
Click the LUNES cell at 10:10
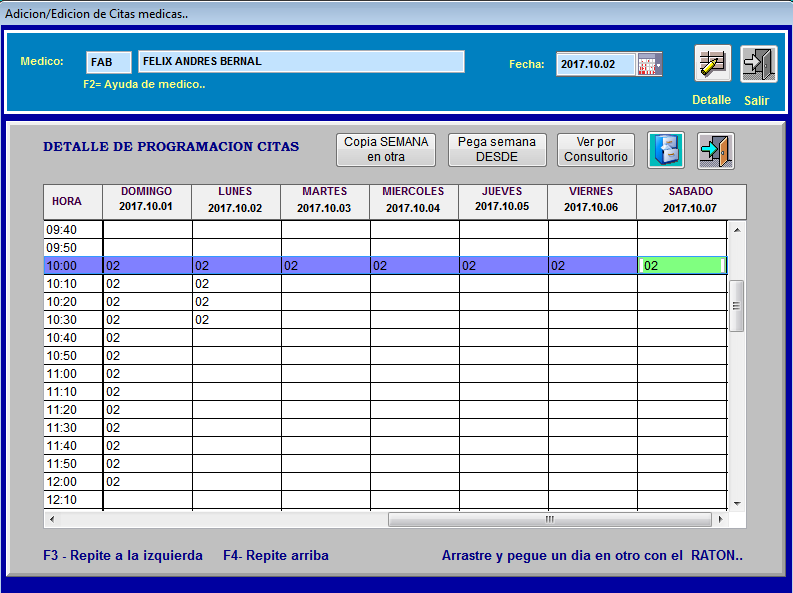pyautogui.click(x=237, y=284)
